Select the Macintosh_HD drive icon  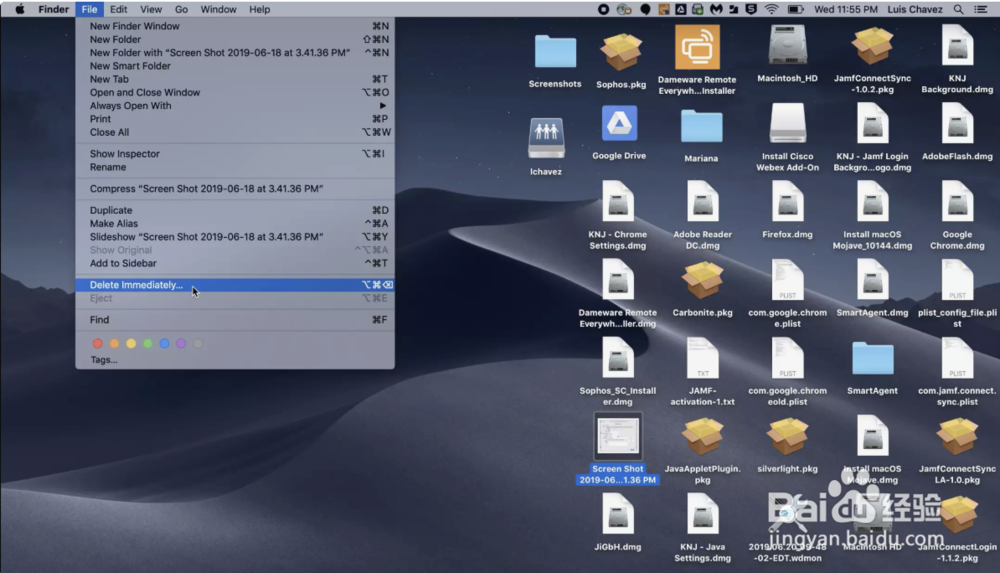787,46
